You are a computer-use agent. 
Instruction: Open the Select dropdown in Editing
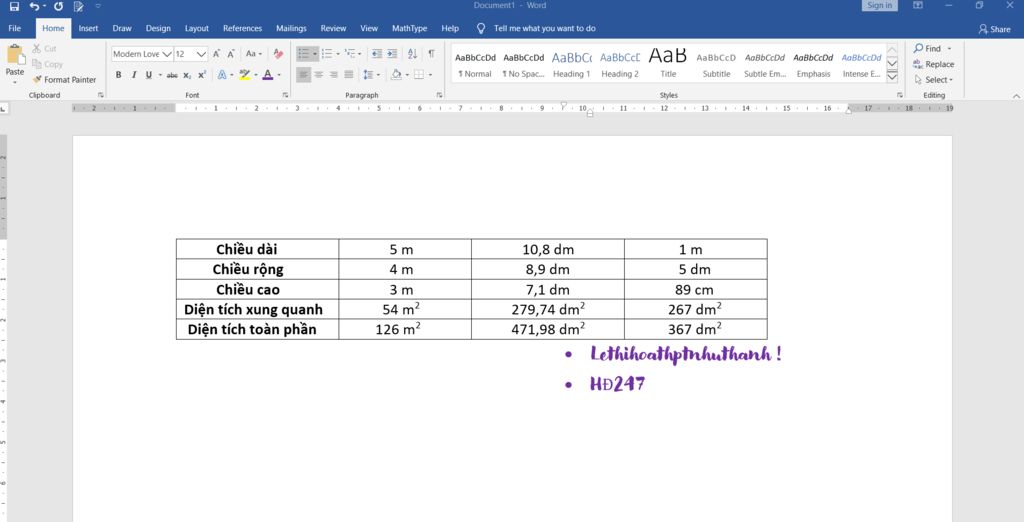934,80
